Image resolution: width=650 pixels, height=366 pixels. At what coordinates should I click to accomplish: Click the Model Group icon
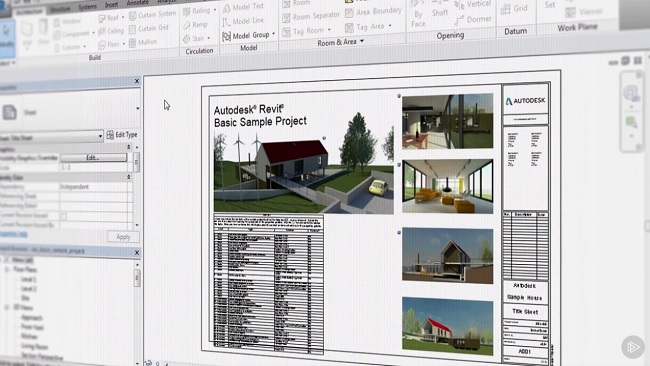coord(226,36)
